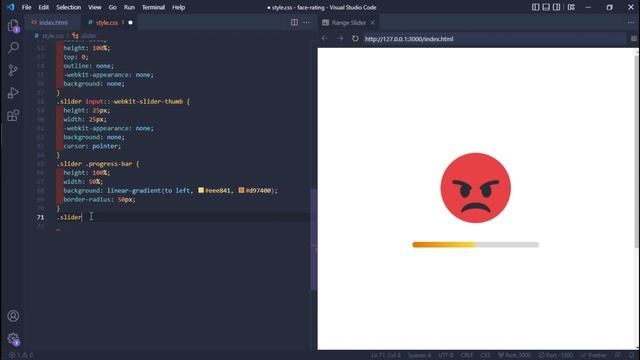Click the UTF-8 encoding status

[445, 355]
